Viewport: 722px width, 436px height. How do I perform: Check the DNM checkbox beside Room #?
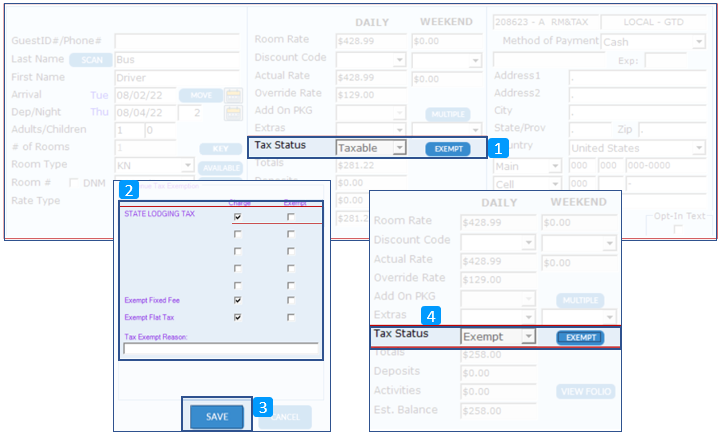73,182
